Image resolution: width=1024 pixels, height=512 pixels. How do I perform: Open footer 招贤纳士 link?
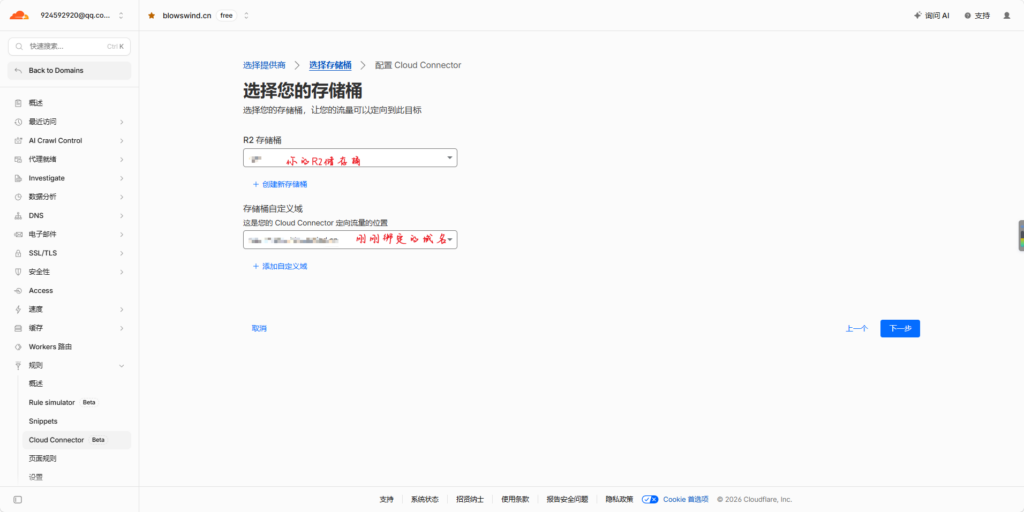pyautogui.click(x=470, y=500)
